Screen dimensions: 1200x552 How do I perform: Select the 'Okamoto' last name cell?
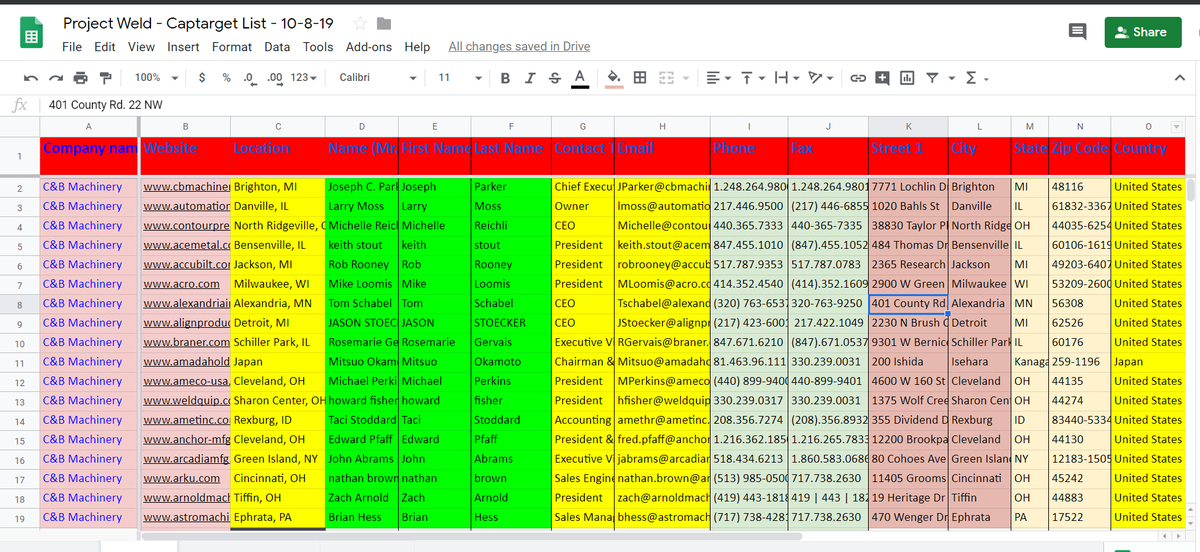pos(510,362)
